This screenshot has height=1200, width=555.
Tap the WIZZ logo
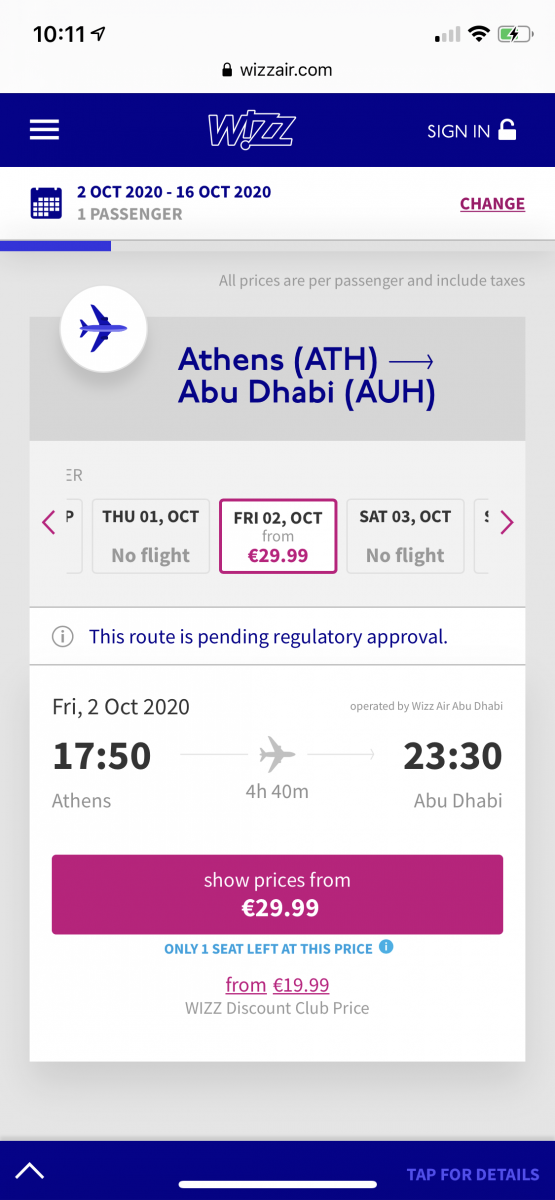(251, 131)
